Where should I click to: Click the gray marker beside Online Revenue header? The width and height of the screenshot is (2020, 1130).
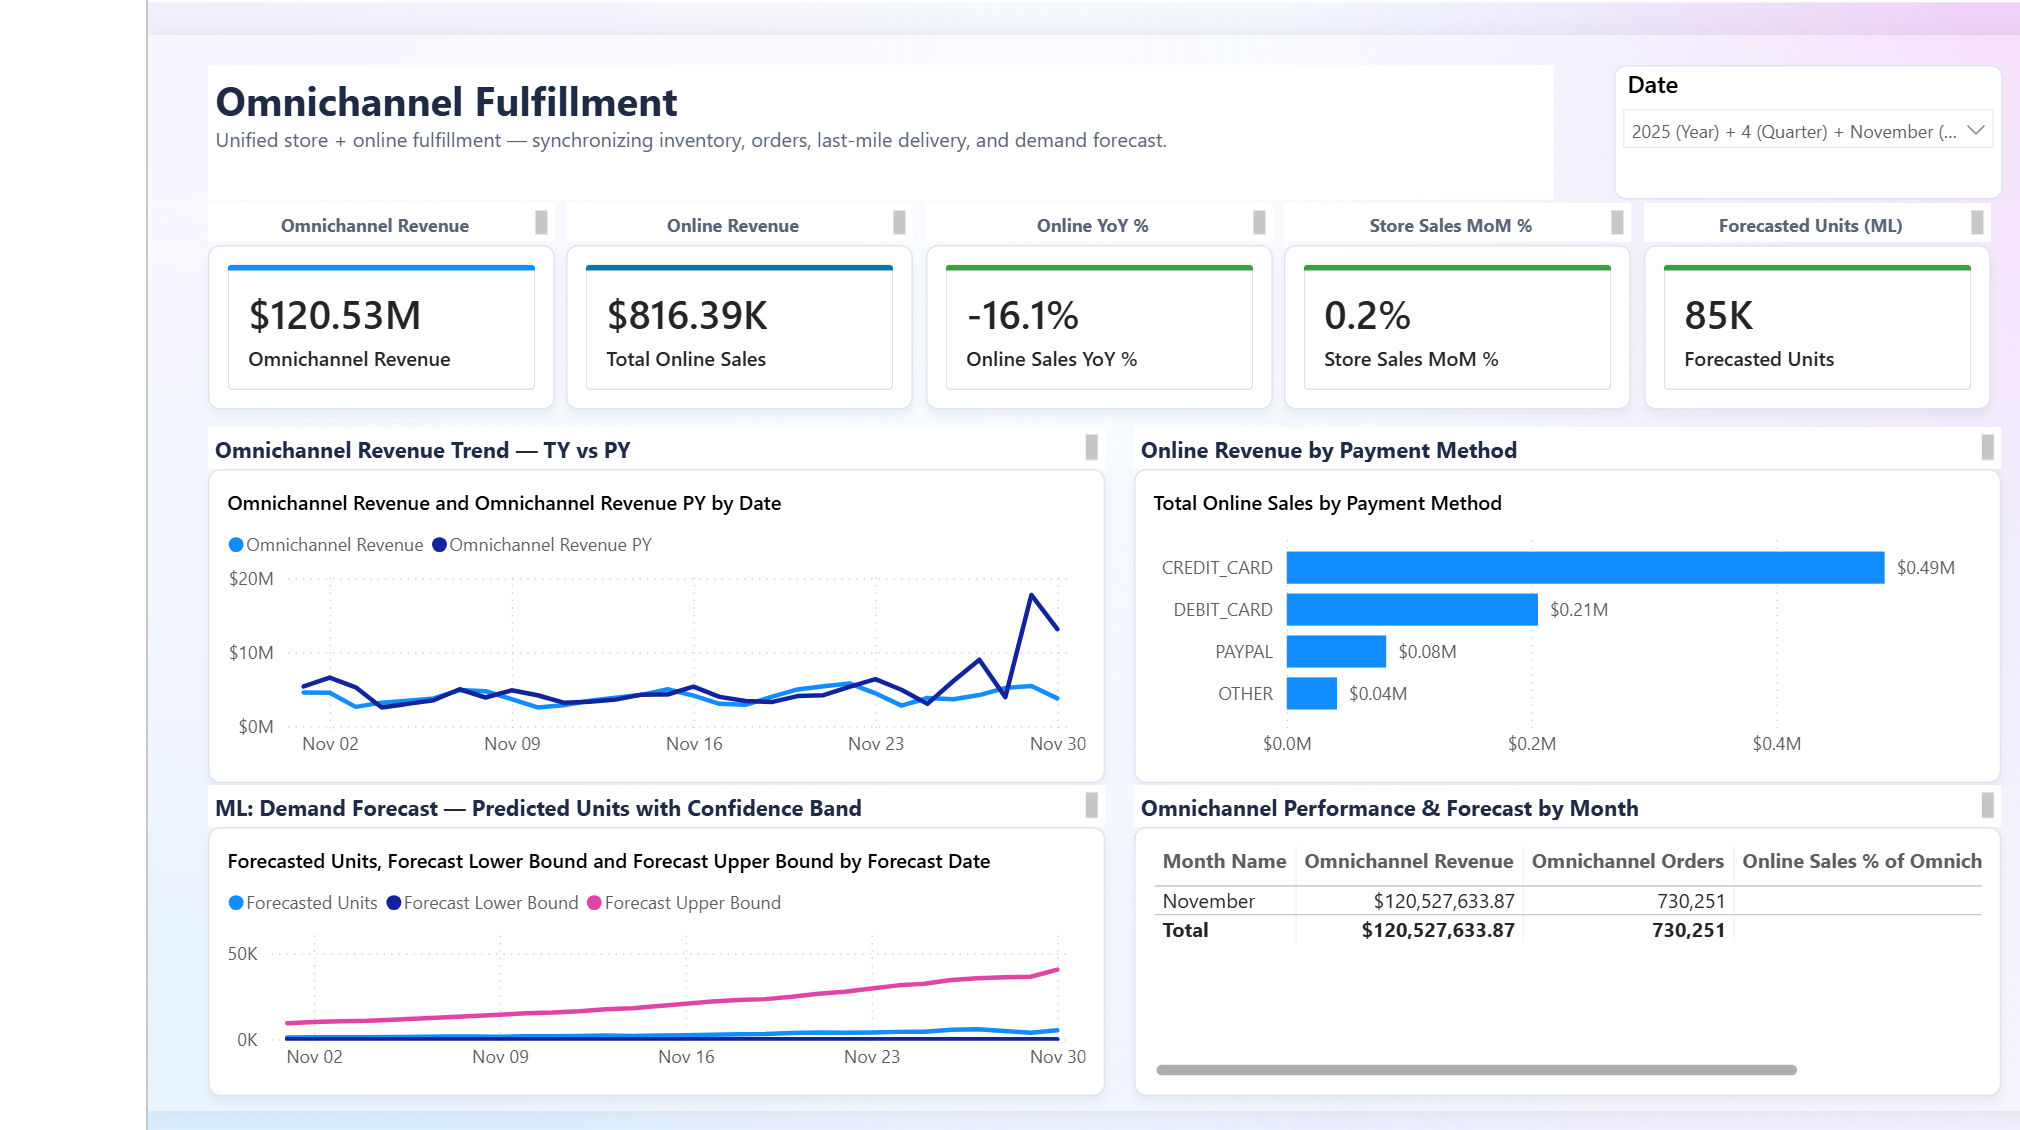click(x=899, y=222)
